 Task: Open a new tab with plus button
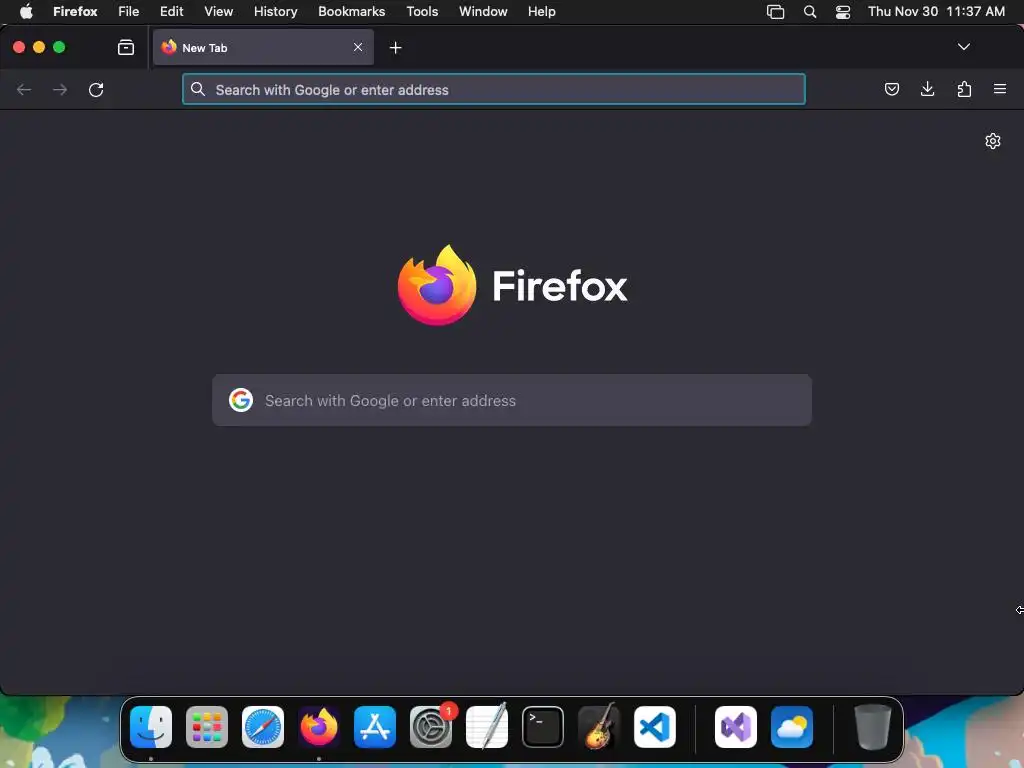point(395,48)
